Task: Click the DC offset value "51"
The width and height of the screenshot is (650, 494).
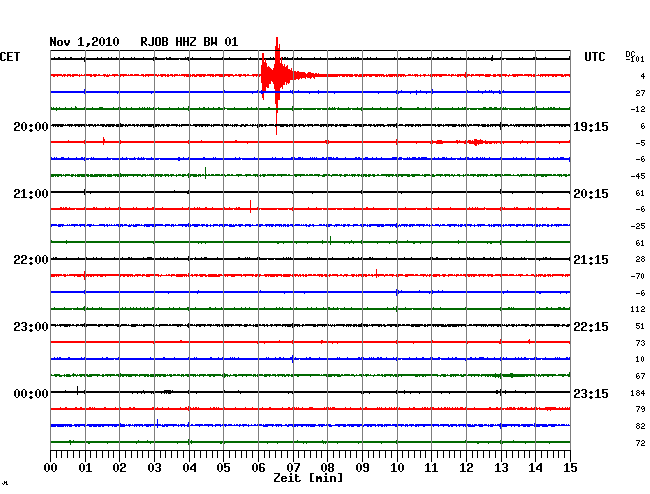Action: pyautogui.click(x=640, y=326)
